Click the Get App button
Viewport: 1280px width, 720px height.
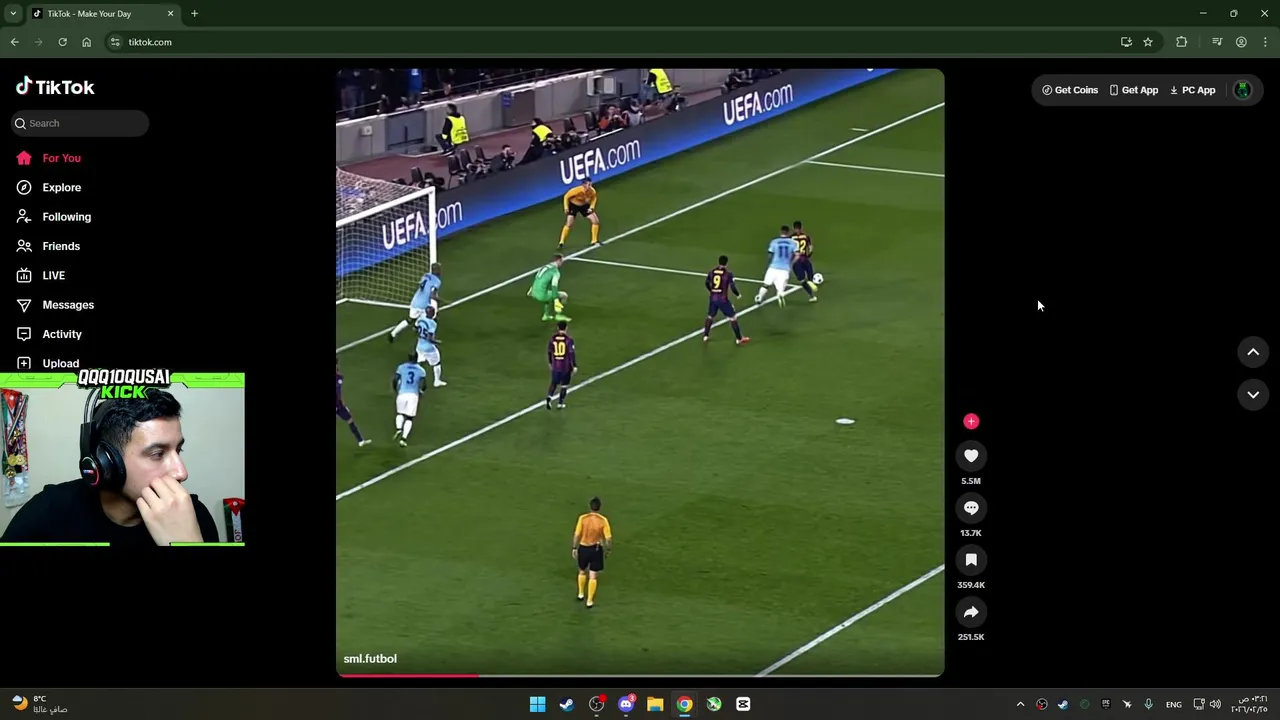[1134, 90]
